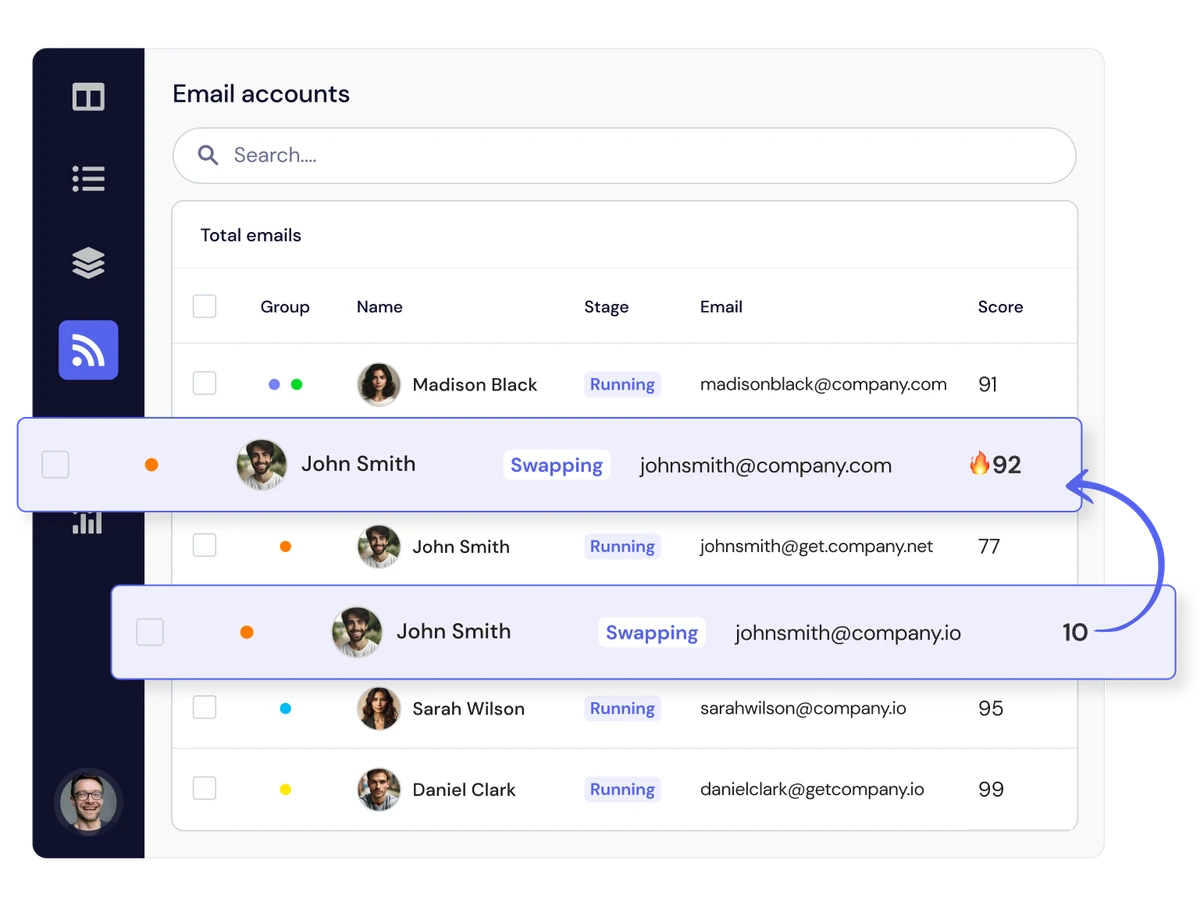Open the dashboard layout icon in sidebar
The width and height of the screenshot is (1200, 906).
tap(88, 97)
